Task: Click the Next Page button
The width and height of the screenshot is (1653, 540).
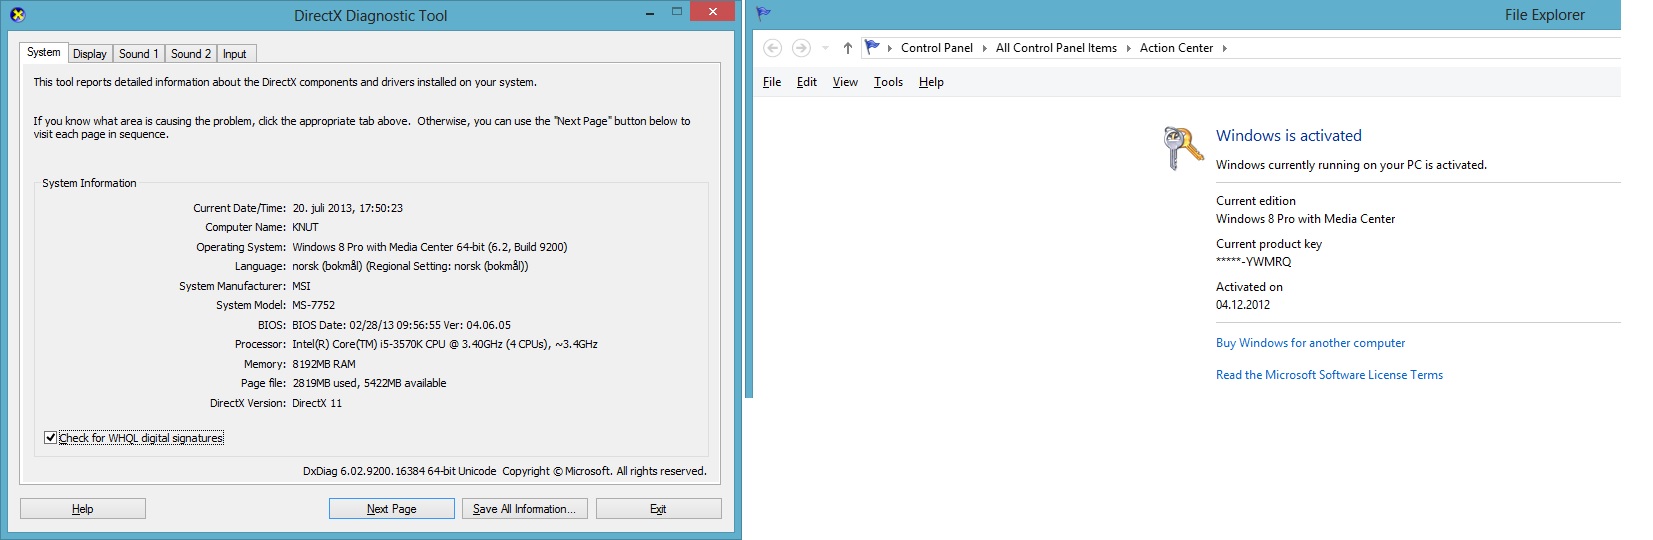Action: (392, 509)
